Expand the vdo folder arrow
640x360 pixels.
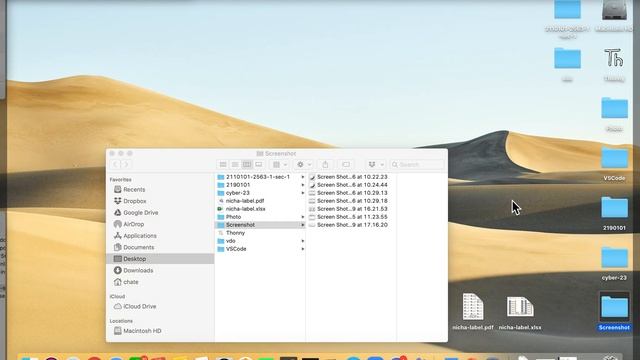[302, 241]
